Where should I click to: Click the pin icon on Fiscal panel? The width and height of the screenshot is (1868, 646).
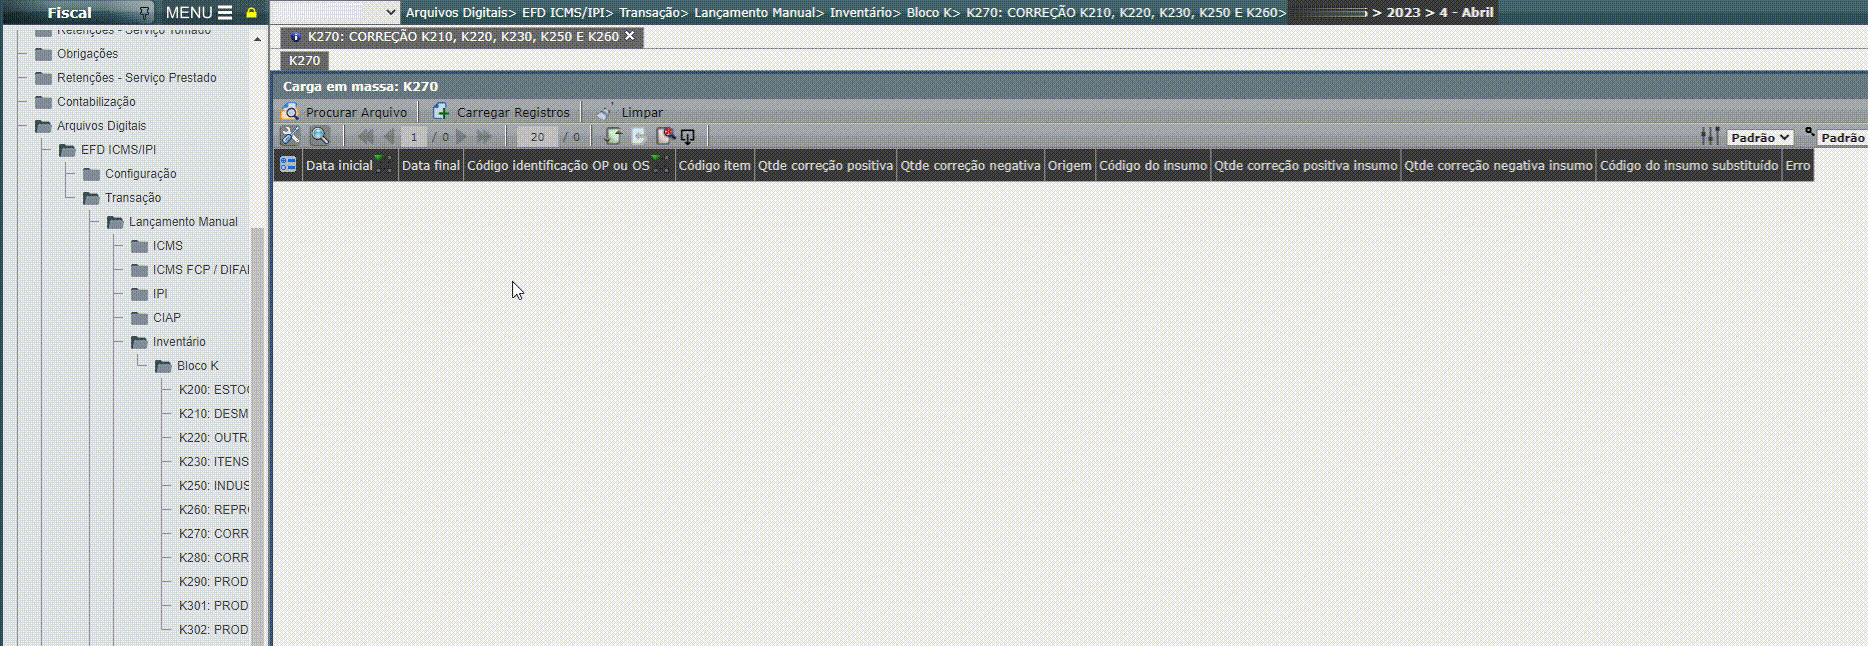(145, 13)
